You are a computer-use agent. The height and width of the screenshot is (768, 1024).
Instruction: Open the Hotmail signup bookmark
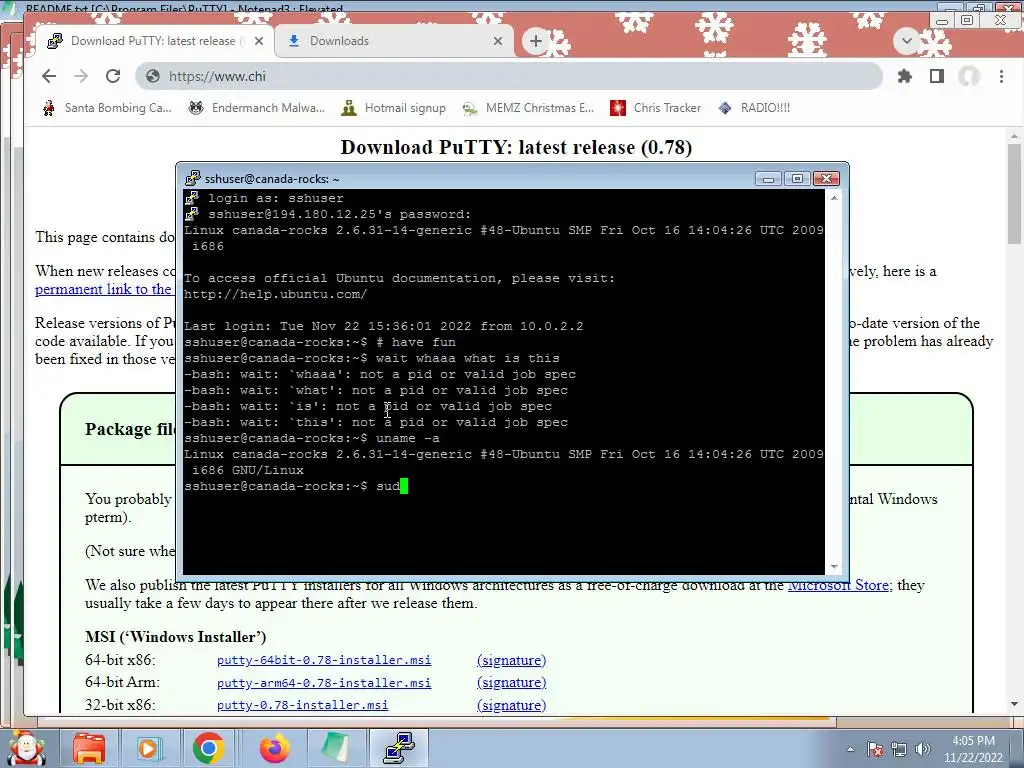tap(394, 108)
